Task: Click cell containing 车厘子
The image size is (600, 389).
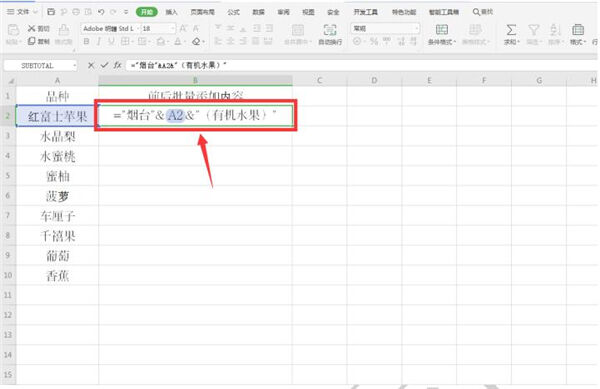Action: [57, 216]
